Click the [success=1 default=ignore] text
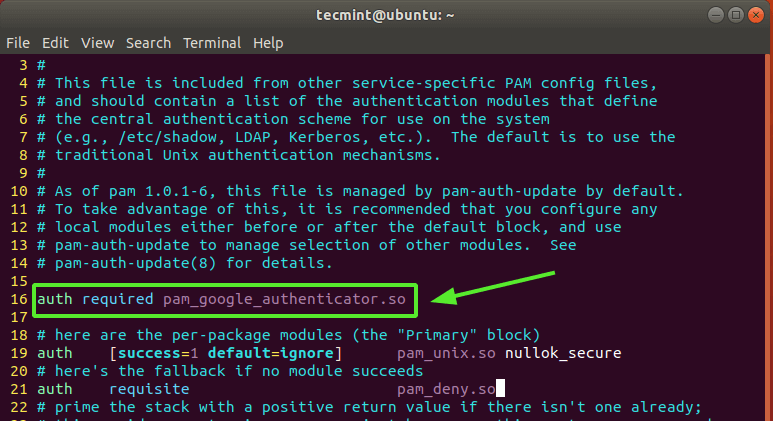773x421 pixels. pyautogui.click(x=226, y=353)
